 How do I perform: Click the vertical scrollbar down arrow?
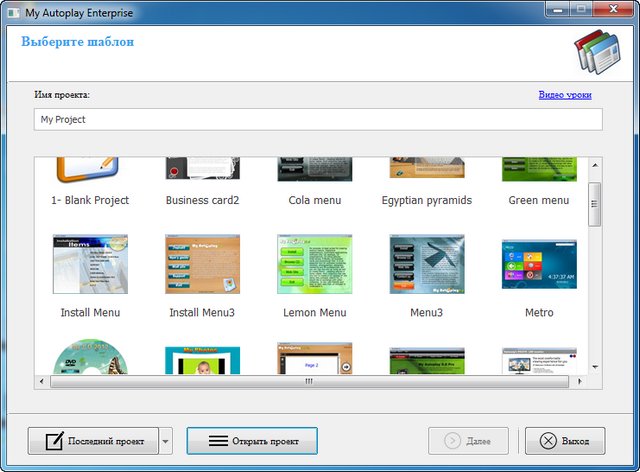coord(595,367)
